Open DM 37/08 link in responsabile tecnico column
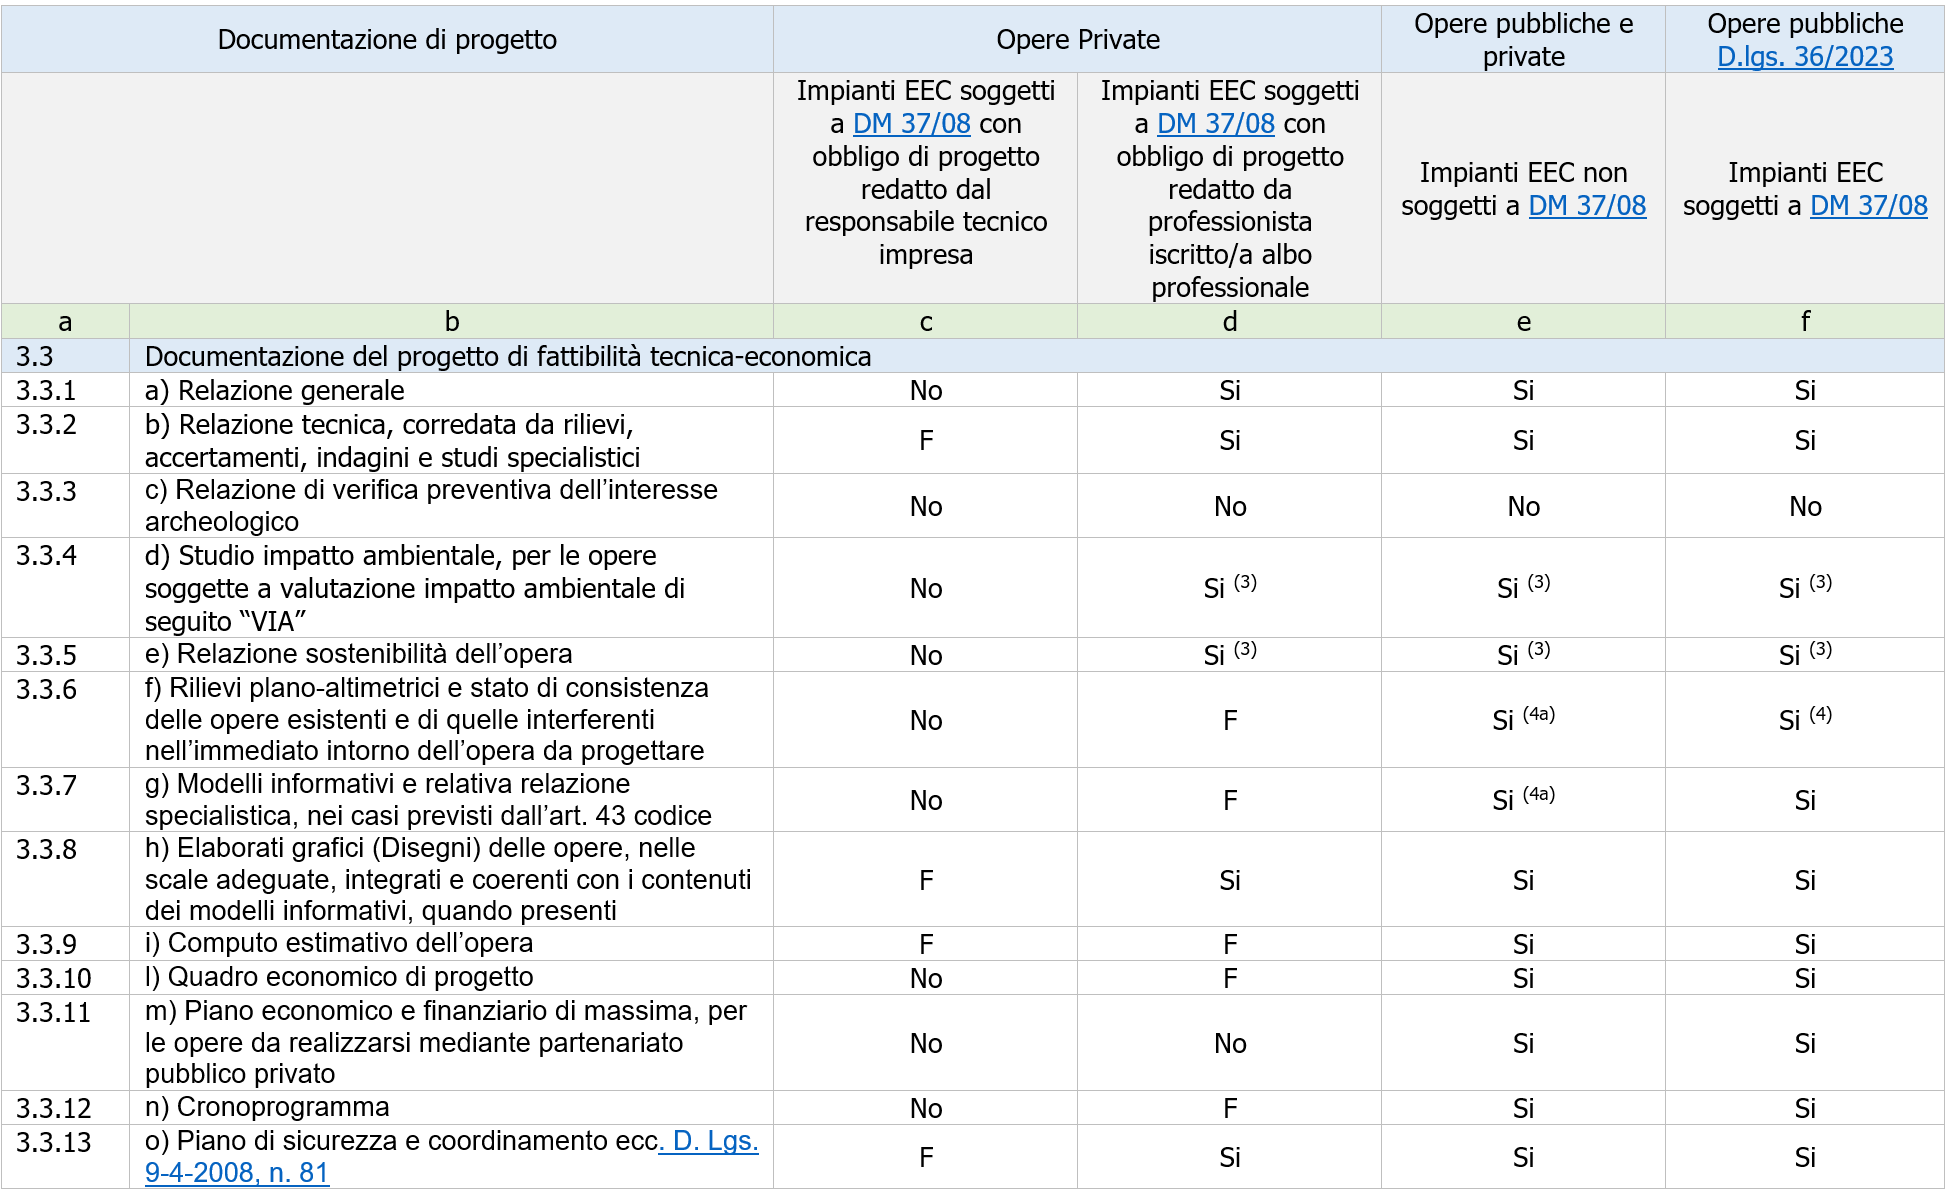The image size is (1948, 1192). [x=911, y=124]
